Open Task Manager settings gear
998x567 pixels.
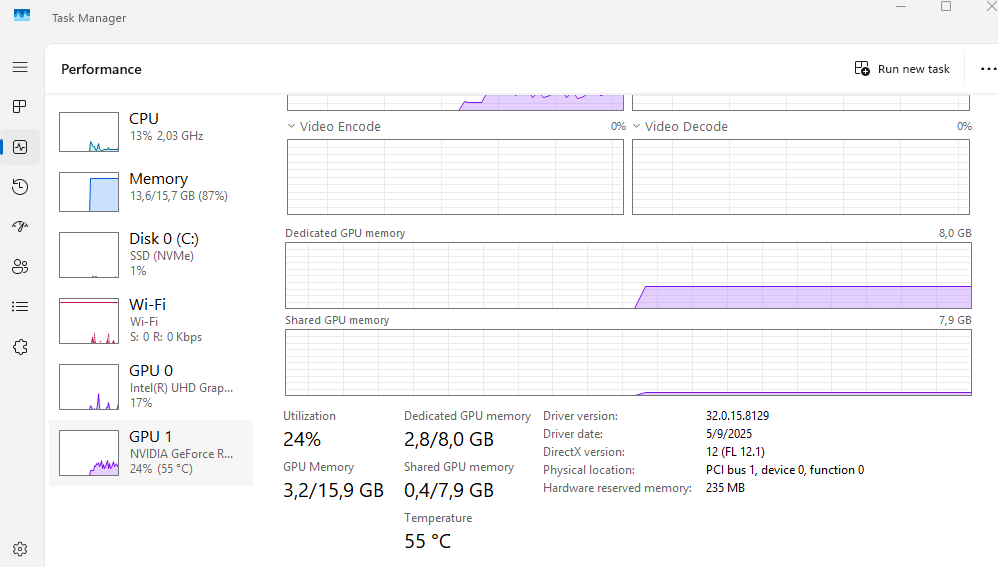[x=20, y=549]
